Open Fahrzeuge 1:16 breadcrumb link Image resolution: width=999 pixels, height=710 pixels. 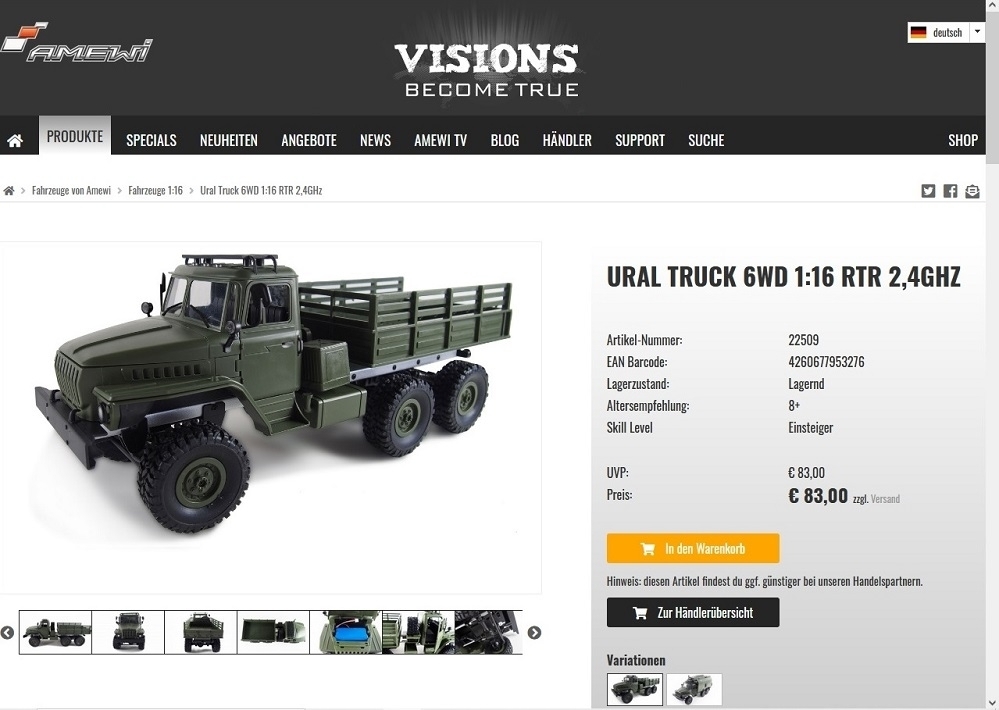tap(155, 191)
